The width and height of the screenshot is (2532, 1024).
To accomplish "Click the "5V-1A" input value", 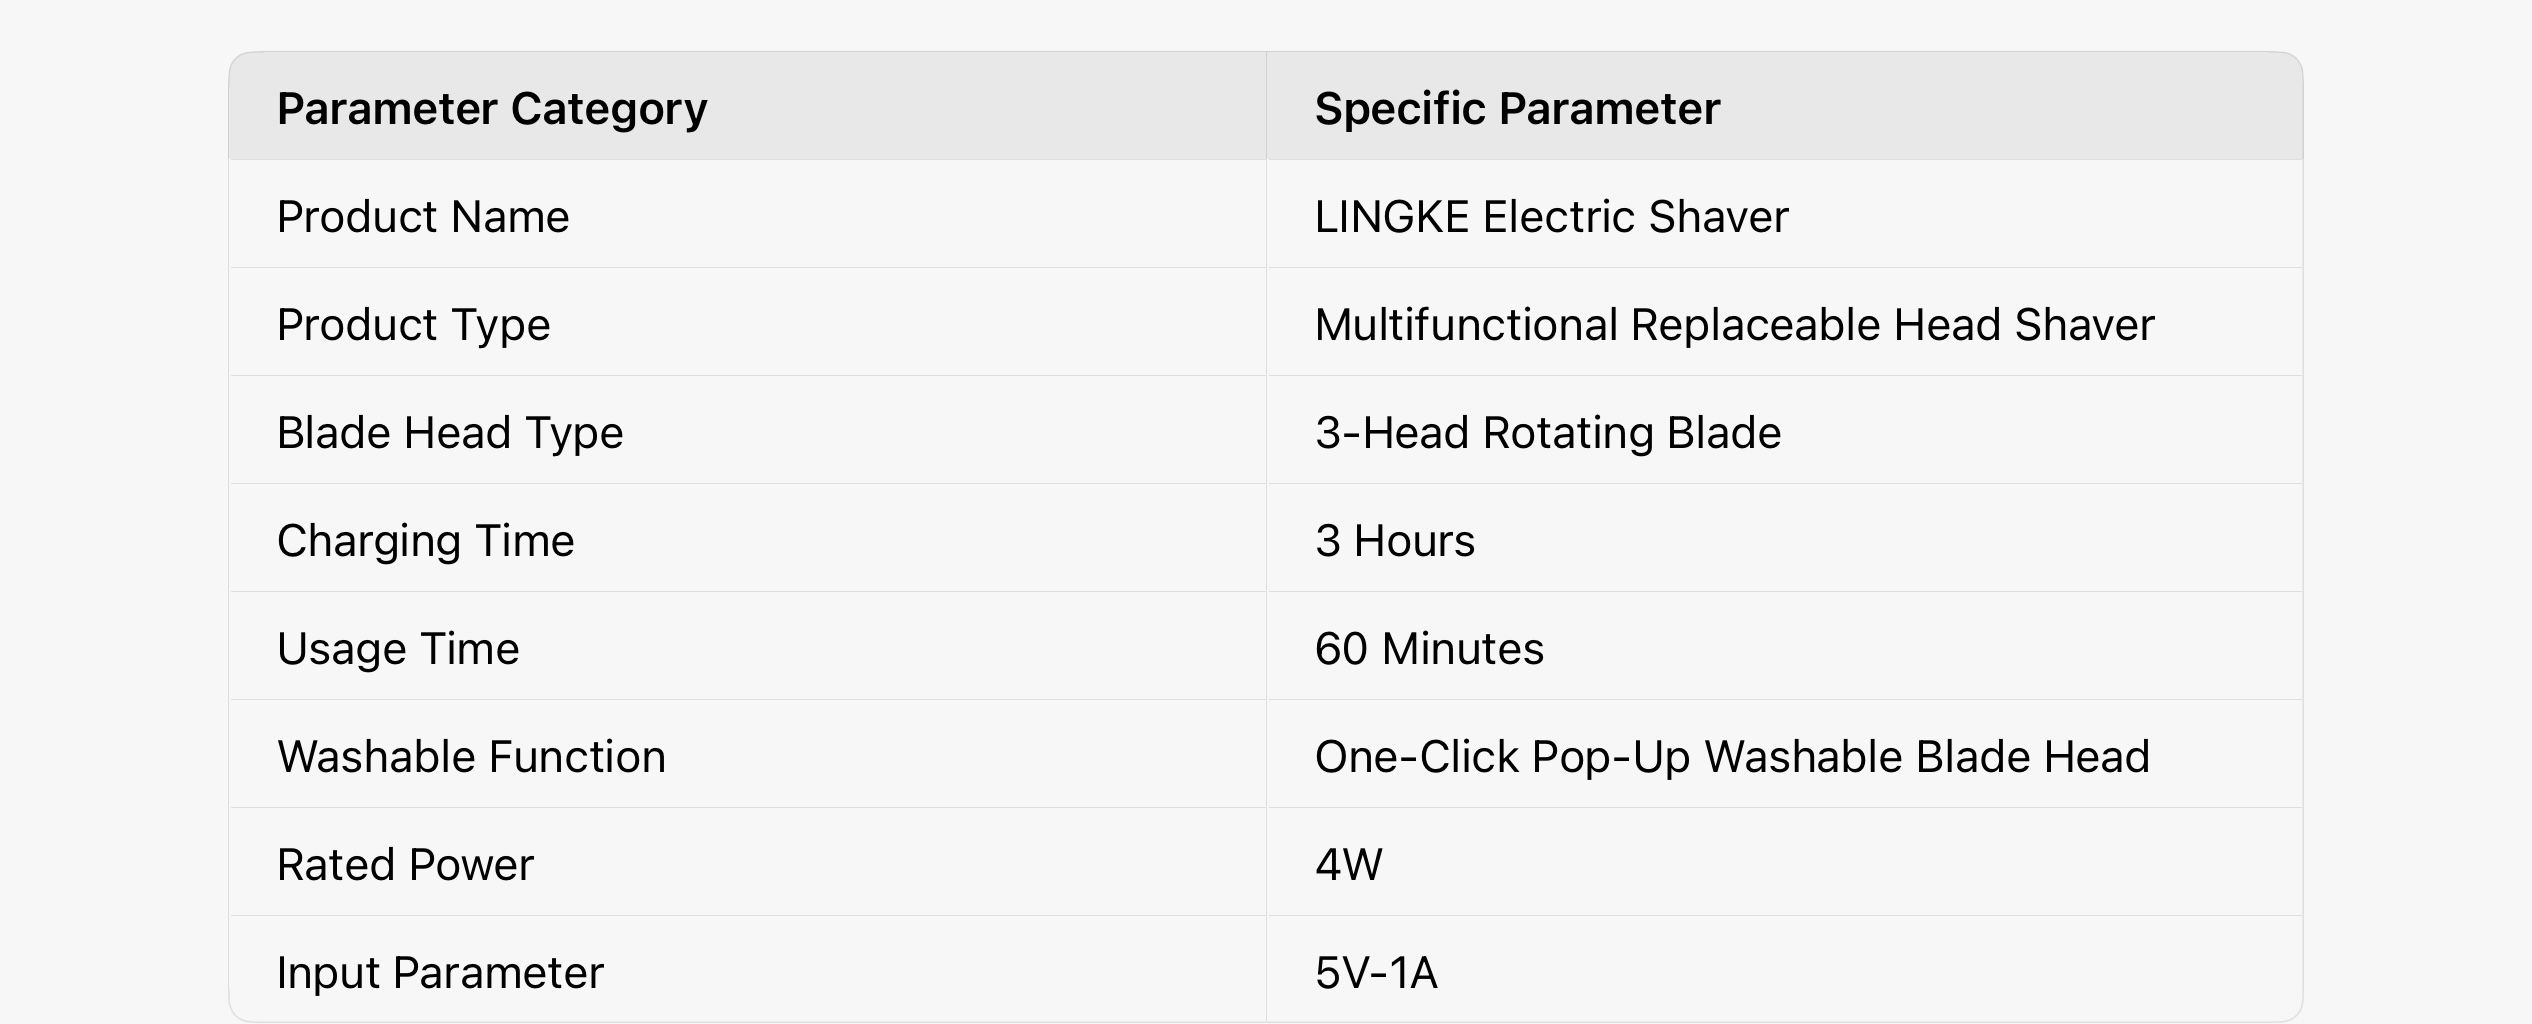I will click(x=1375, y=973).
